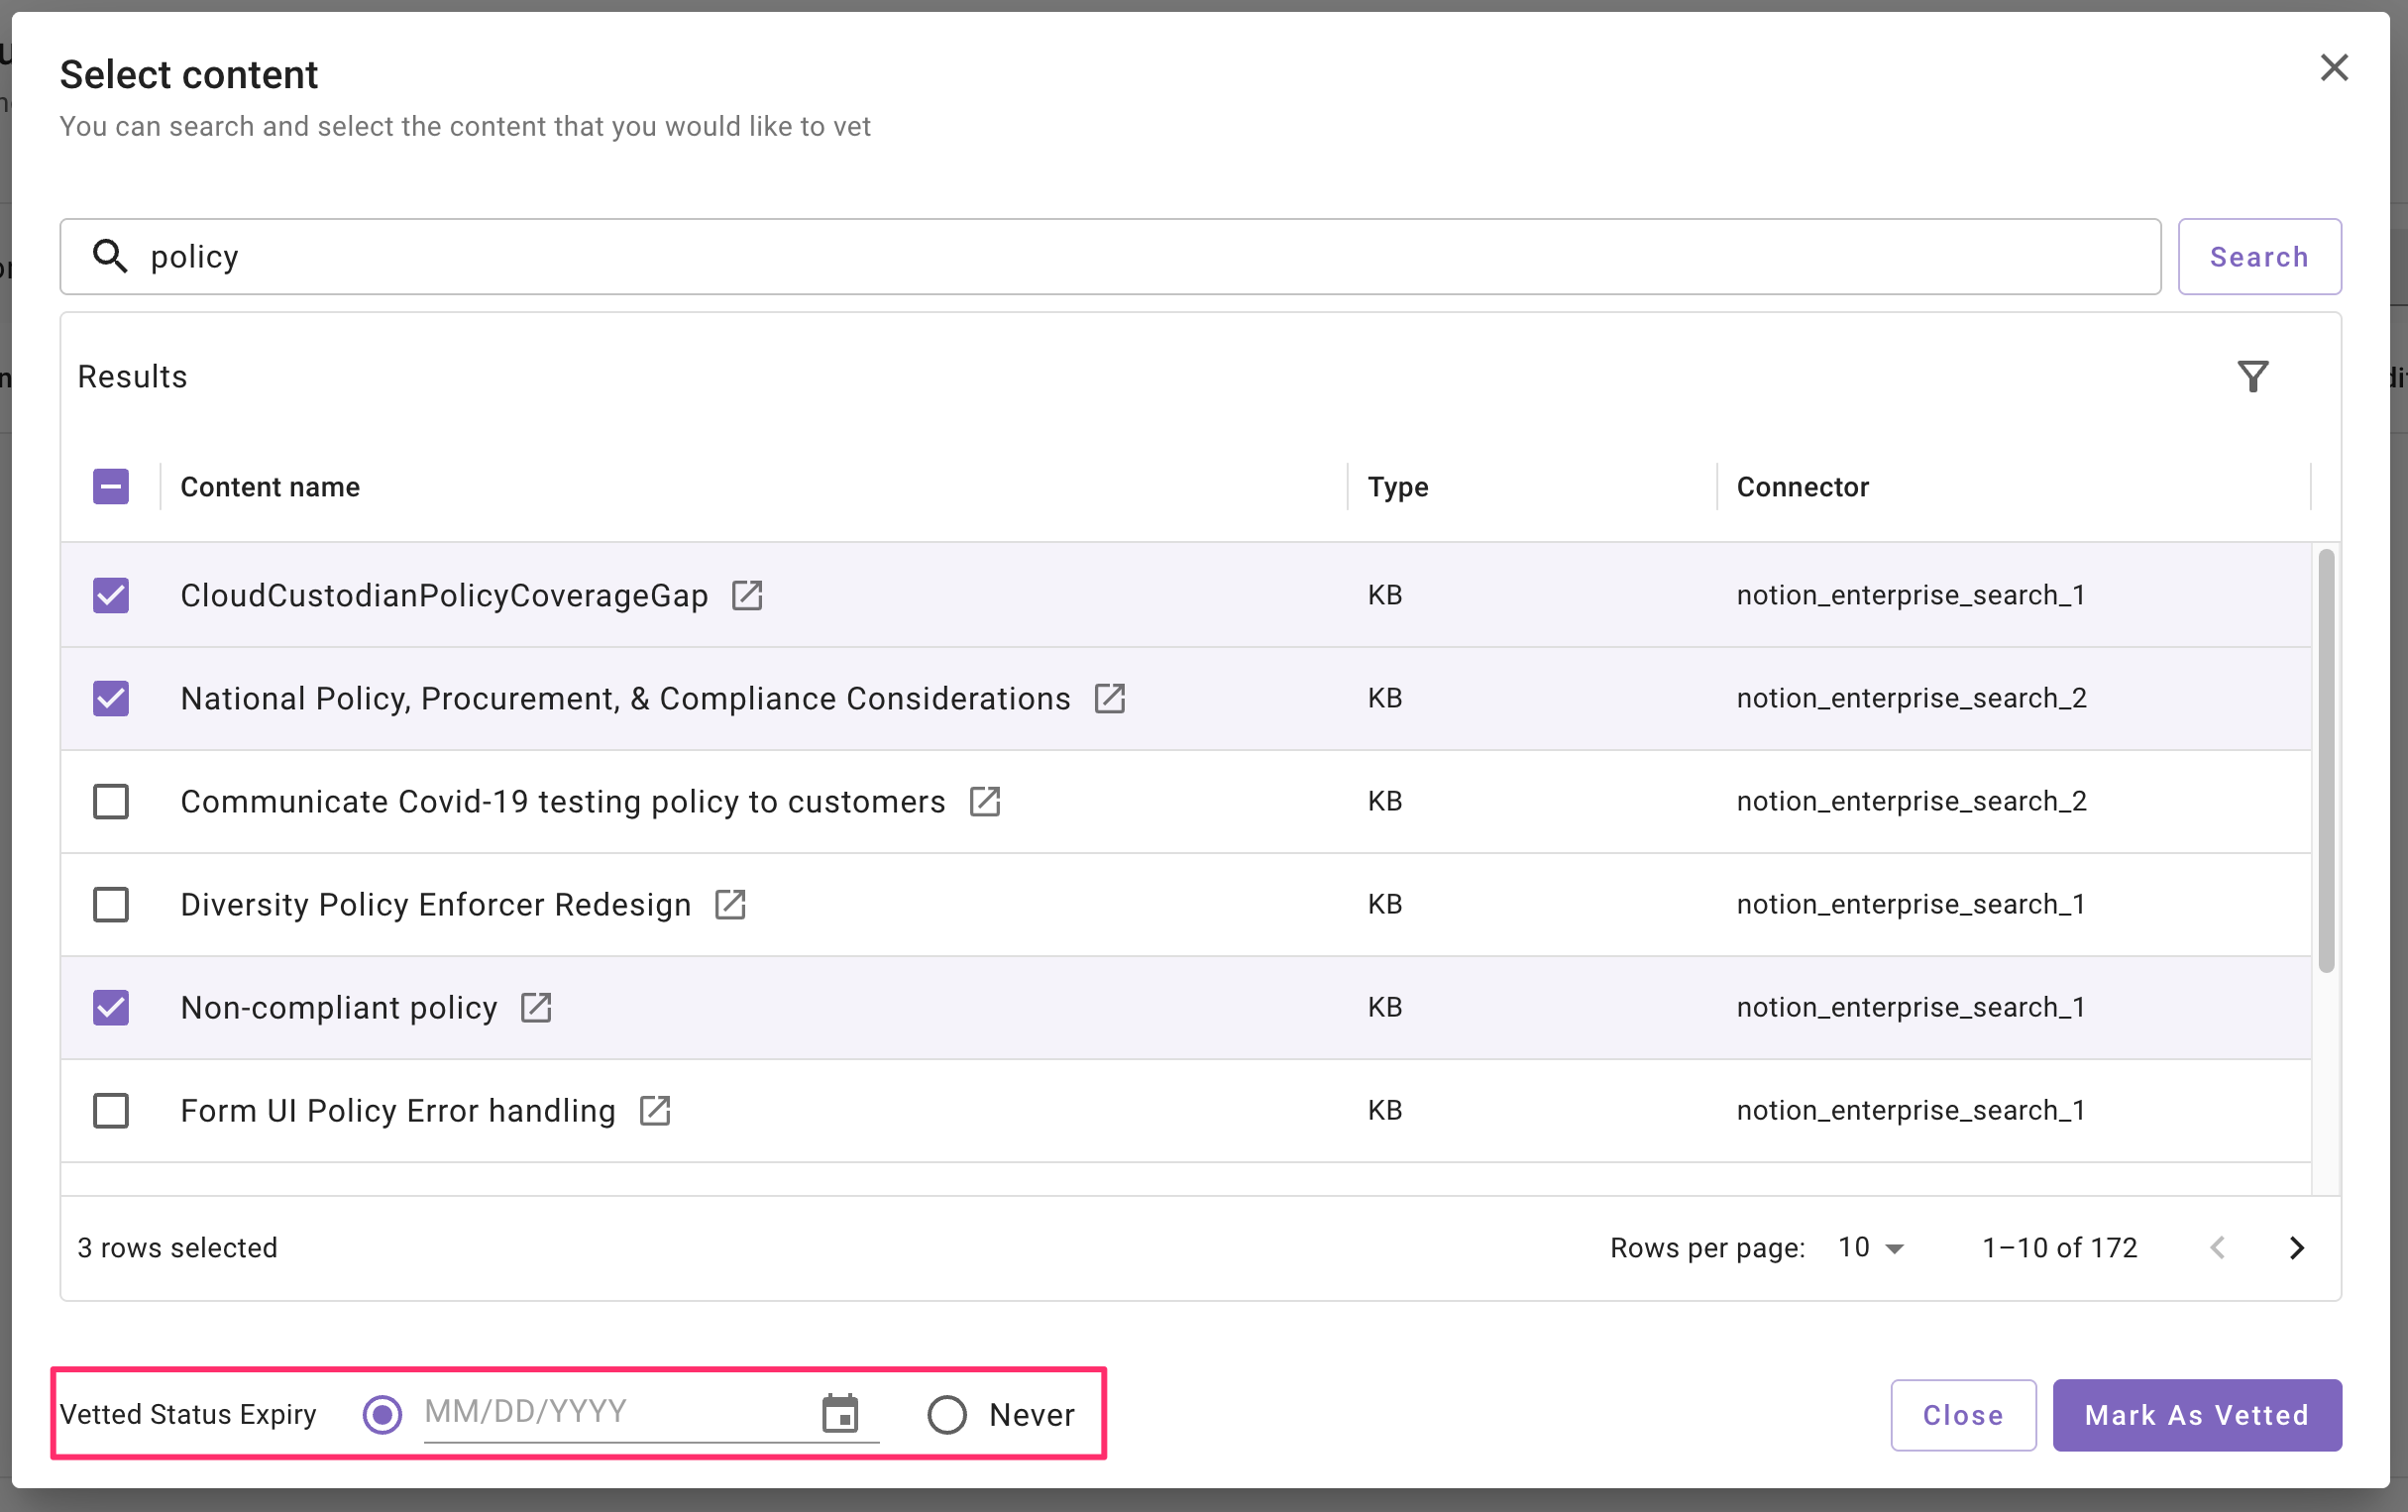Open Non-compliant policy external link icon

point(536,1007)
